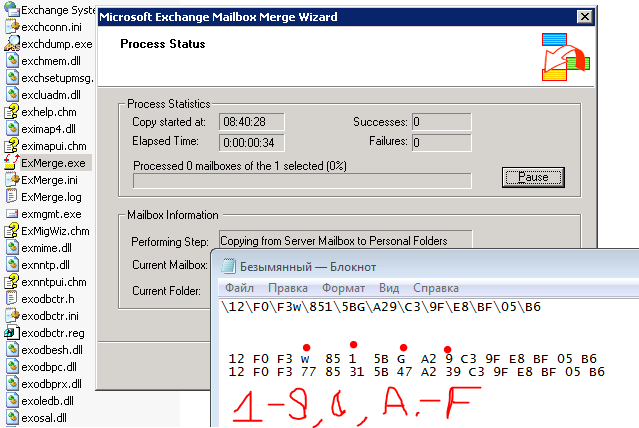
Task: Select exmgmt.exe file name
Action: click(x=51, y=214)
